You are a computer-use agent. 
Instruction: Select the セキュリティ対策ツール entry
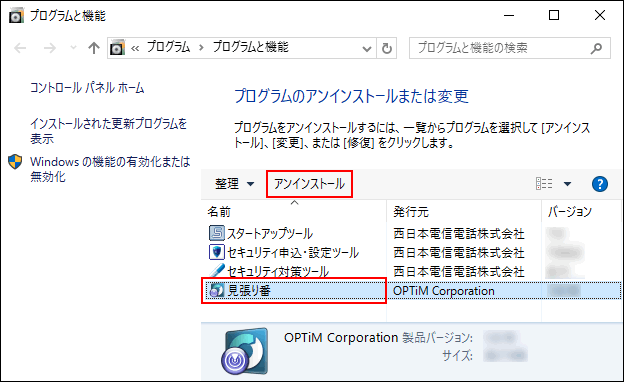tap(278, 271)
